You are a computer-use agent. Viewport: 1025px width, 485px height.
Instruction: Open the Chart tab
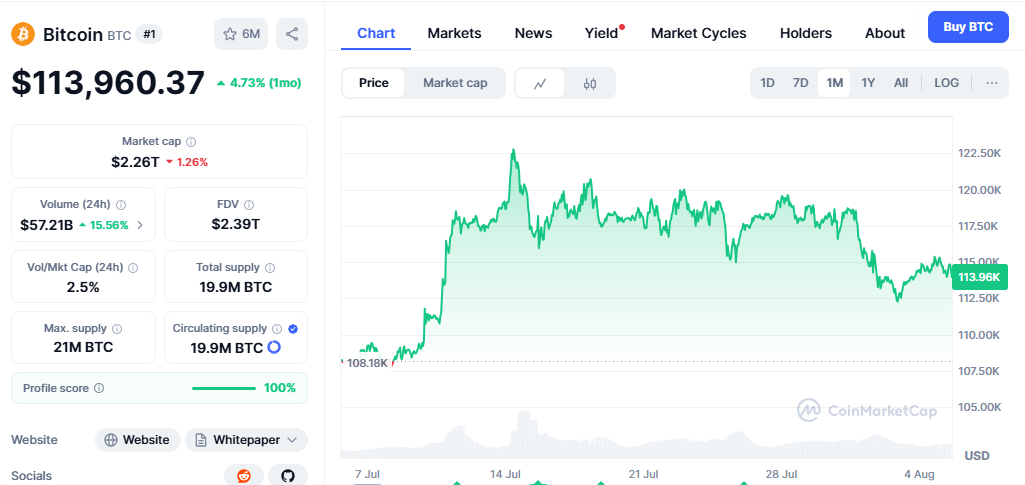[x=377, y=33]
